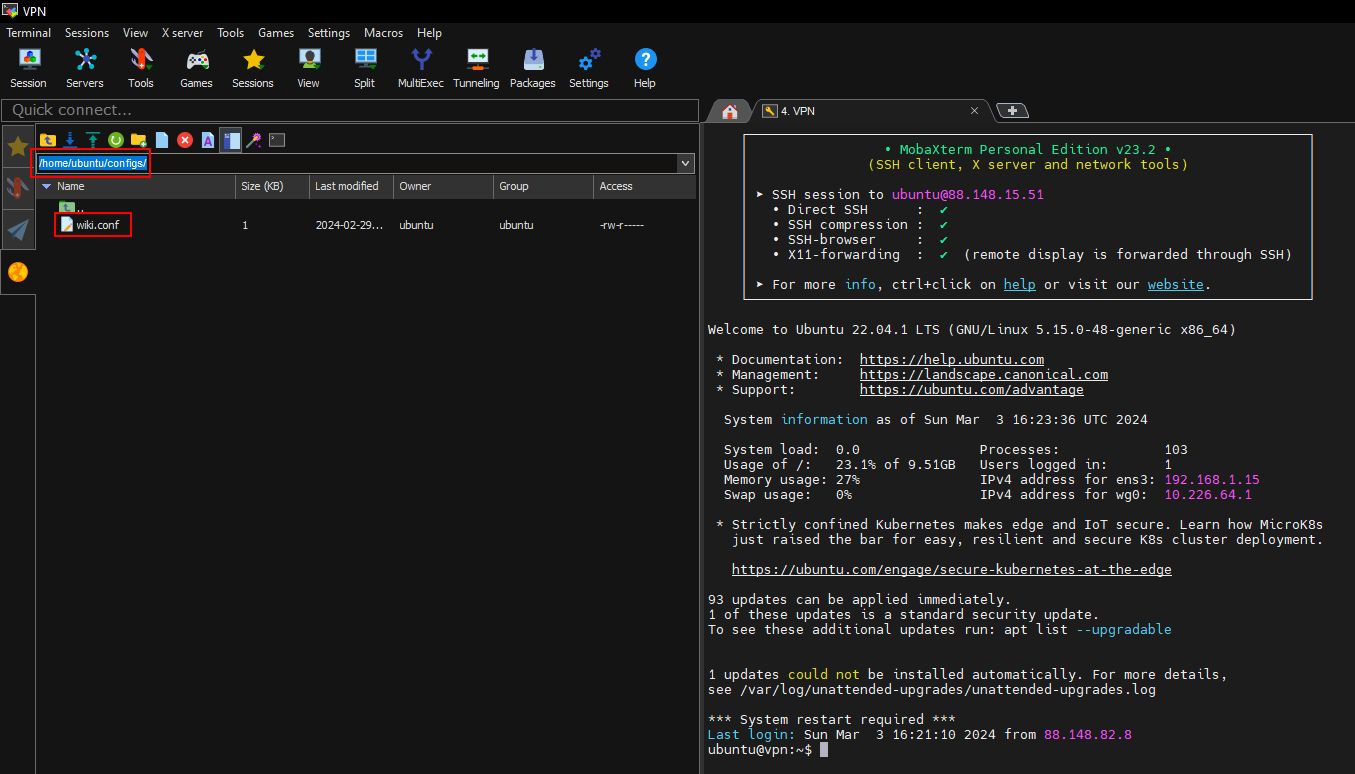Sort files by the Name column
The height and width of the screenshot is (774, 1355).
point(70,186)
